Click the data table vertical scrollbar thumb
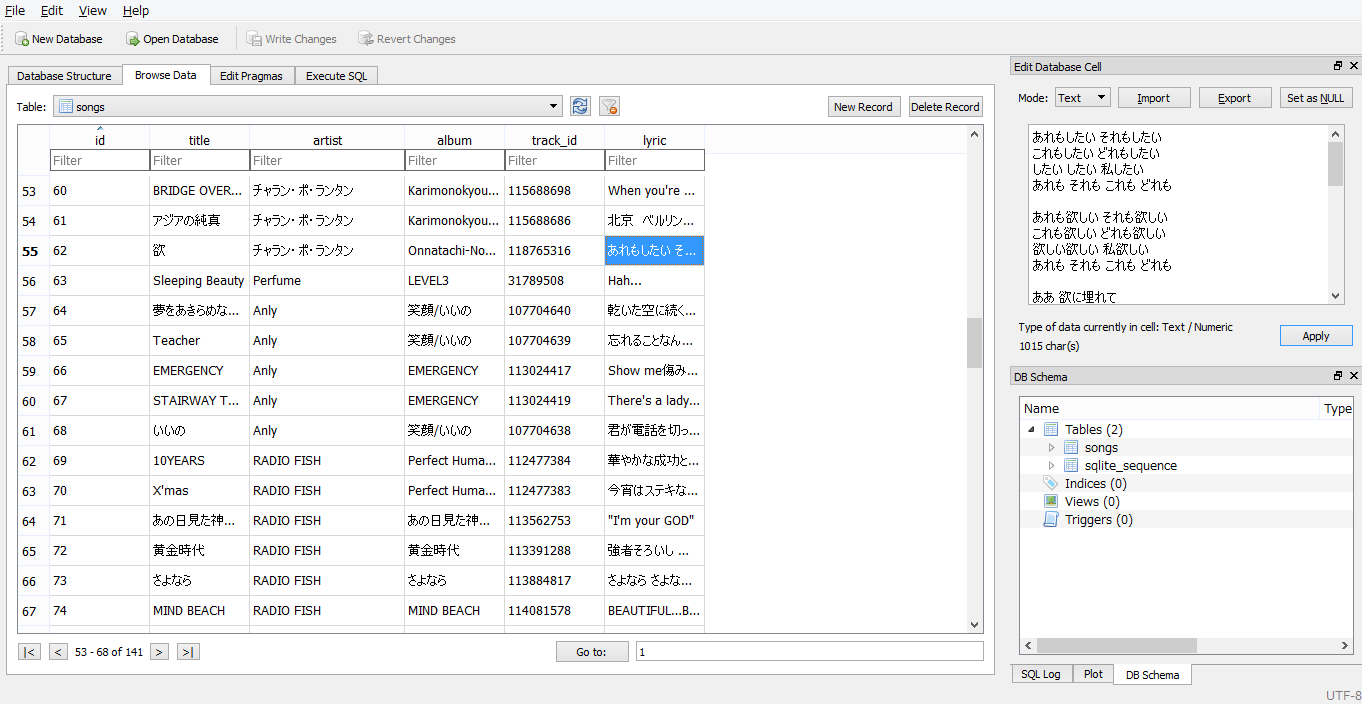This screenshot has height=704, width=1362. pyautogui.click(x=974, y=343)
